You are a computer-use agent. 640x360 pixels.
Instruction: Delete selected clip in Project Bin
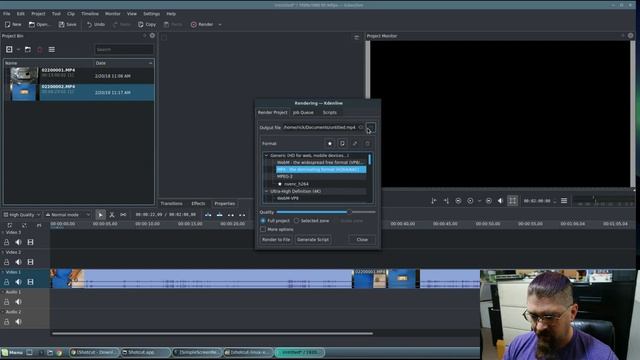(x=40, y=49)
